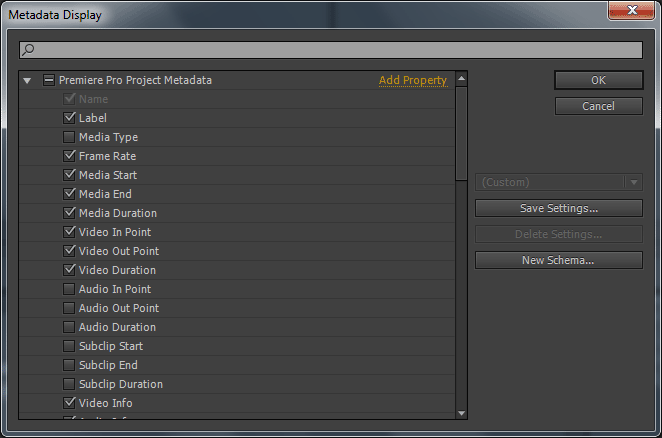Check the Subclip Start checkbox
662x438 pixels.
pos(69,346)
